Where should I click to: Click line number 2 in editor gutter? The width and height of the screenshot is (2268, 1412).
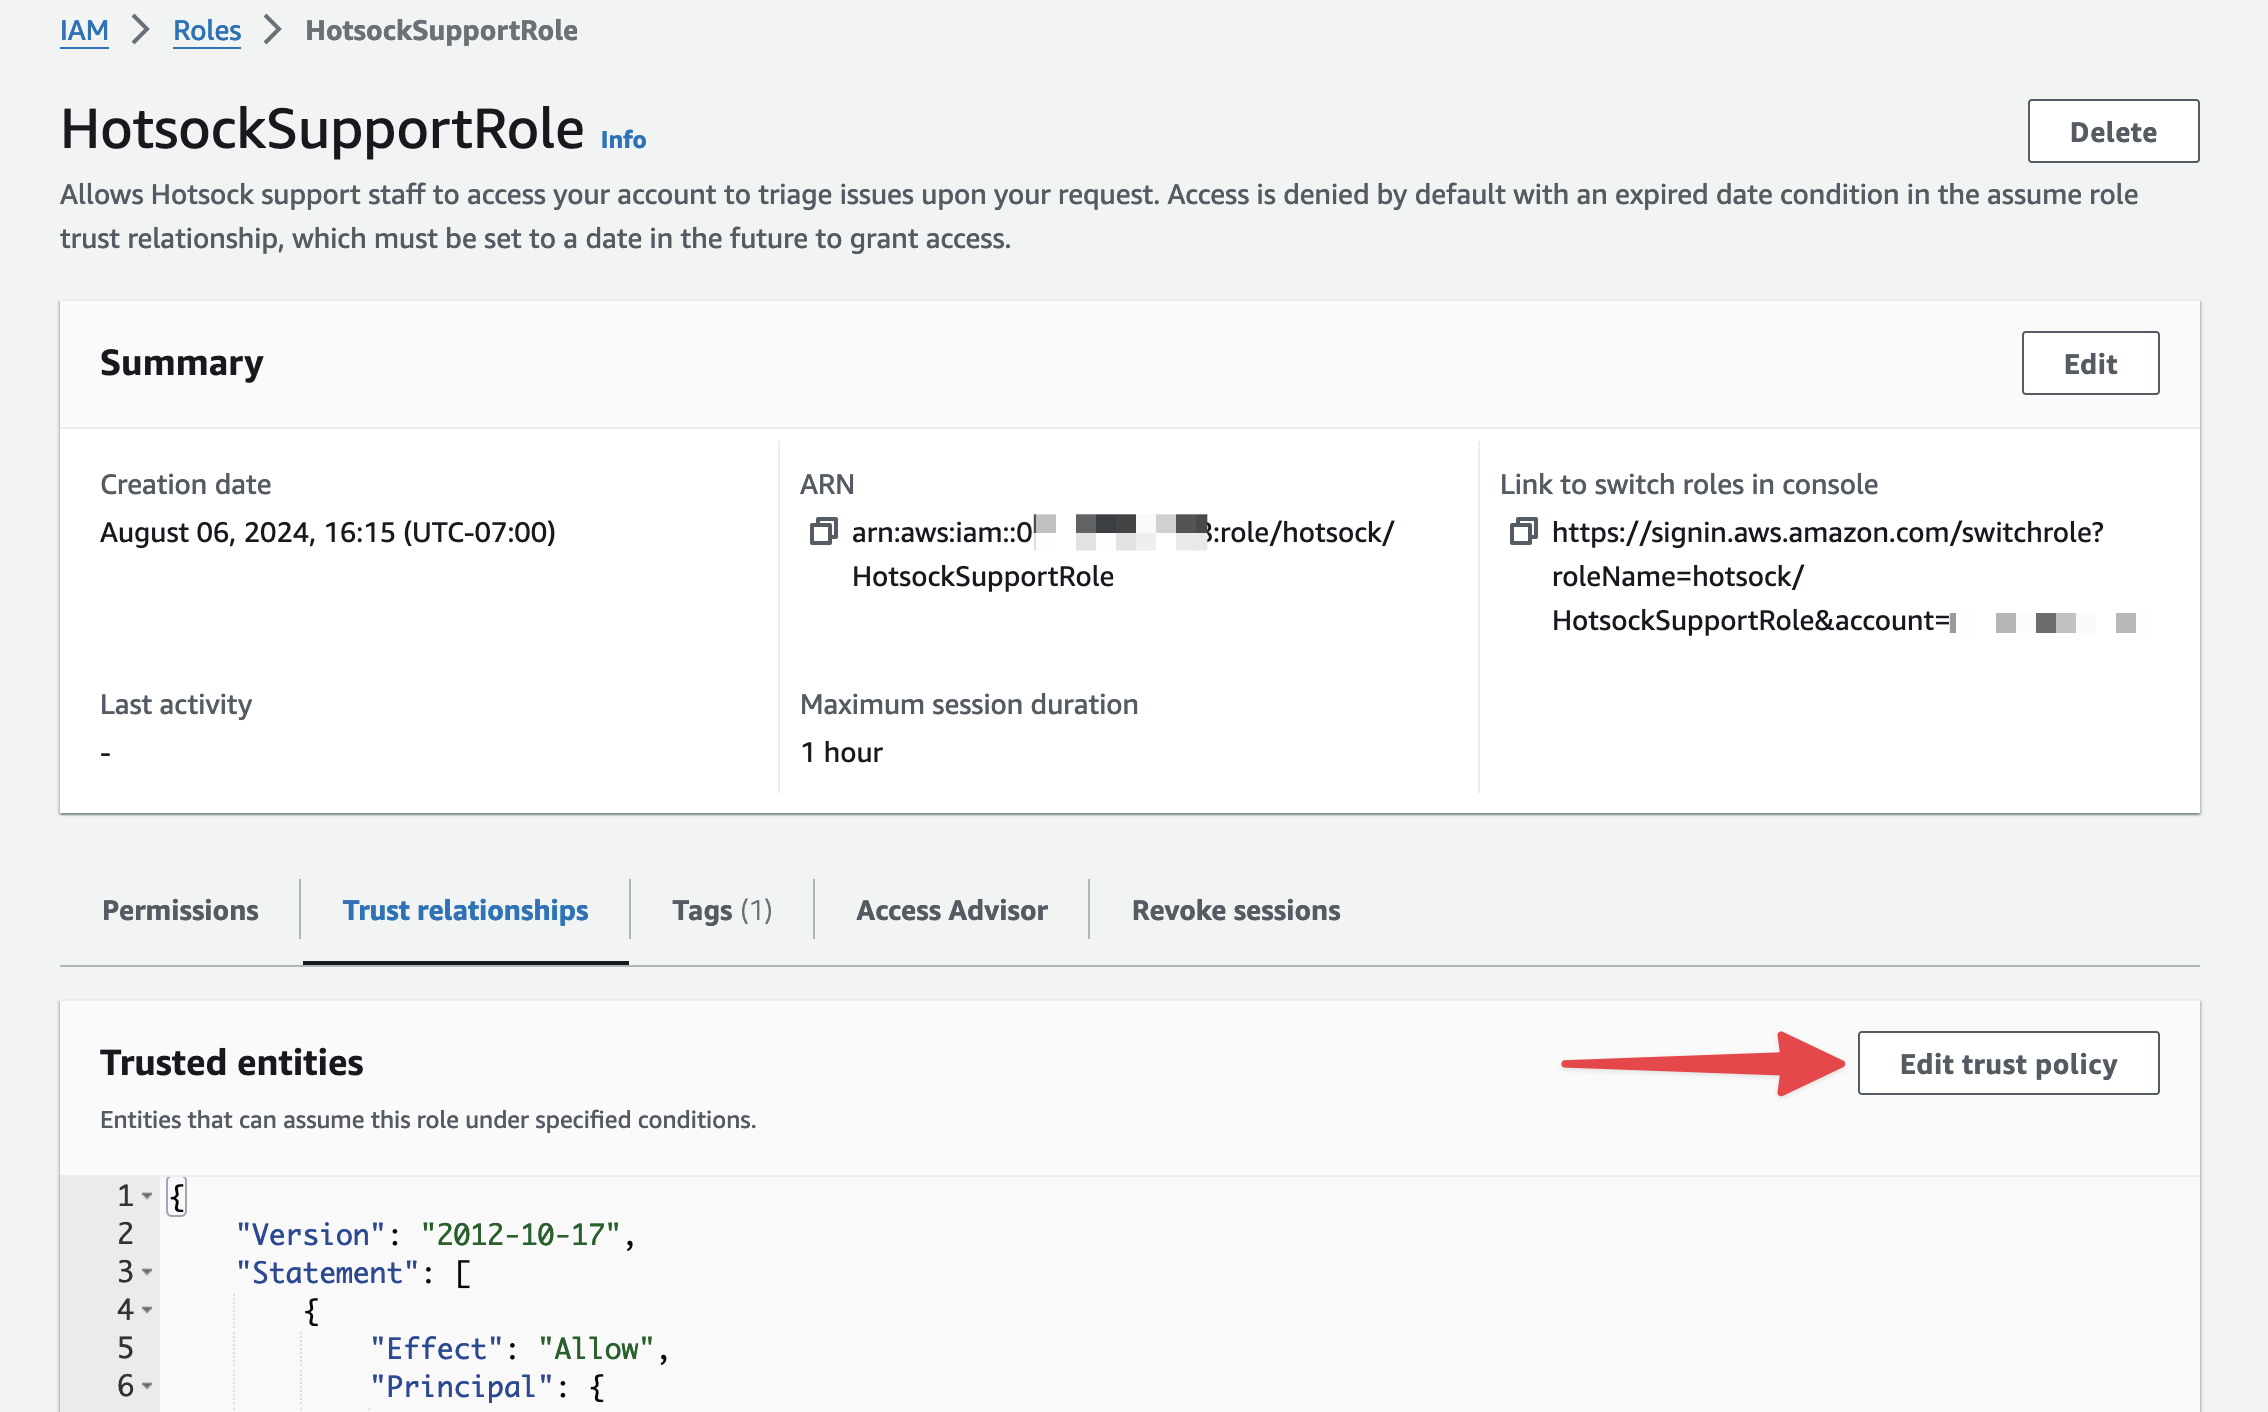coord(125,1234)
